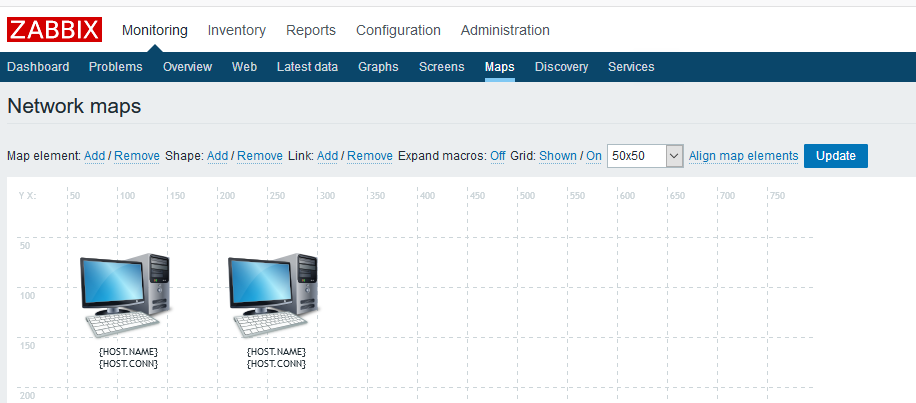This screenshot has height=403, width=916.
Task: Click second host's {HOST.CONN} label
Action: point(276,364)
